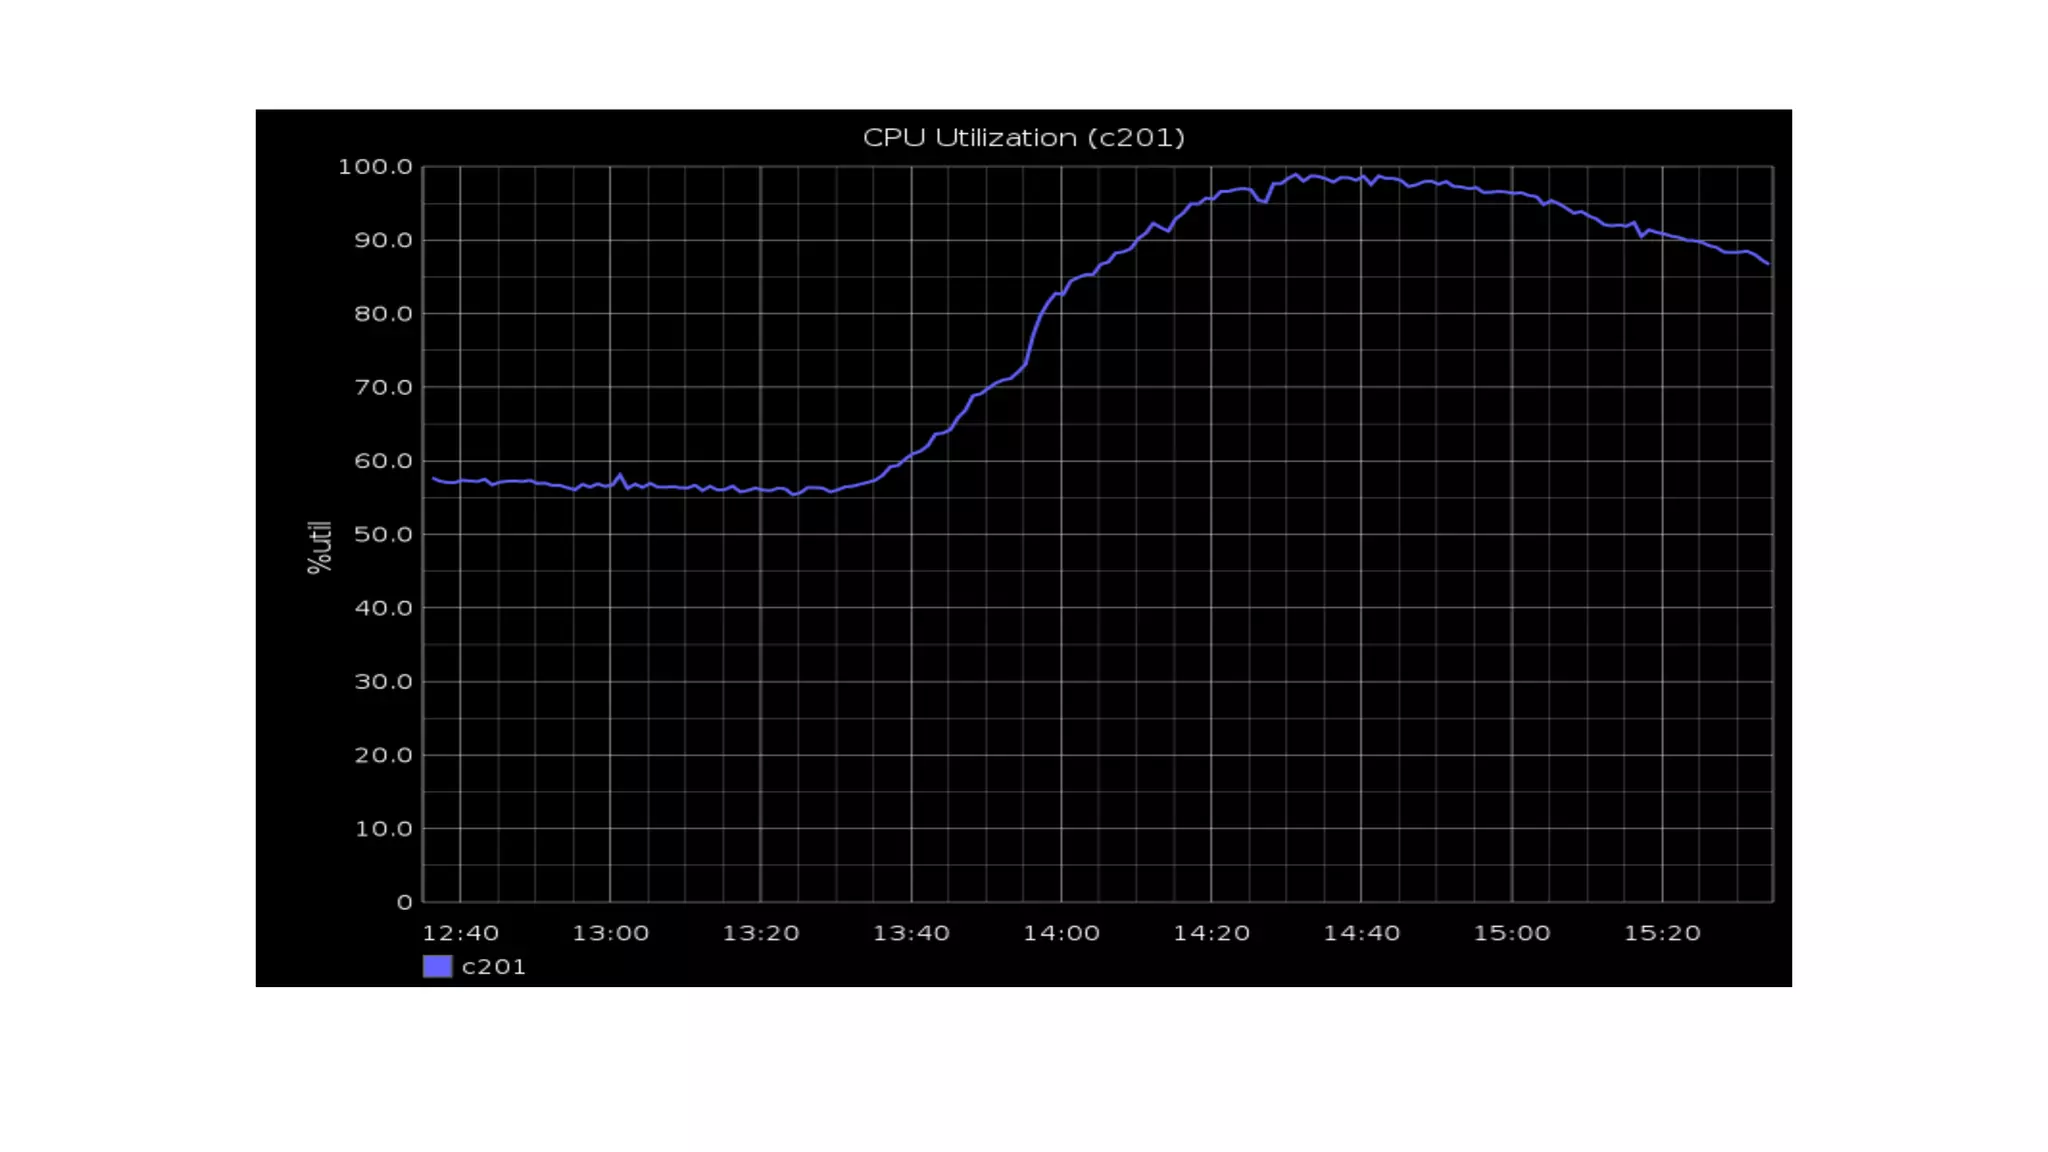This screenshot has height=1152, width=2048.
Task: Click the 80.0 y-axis value
Action: coord(383,314)
